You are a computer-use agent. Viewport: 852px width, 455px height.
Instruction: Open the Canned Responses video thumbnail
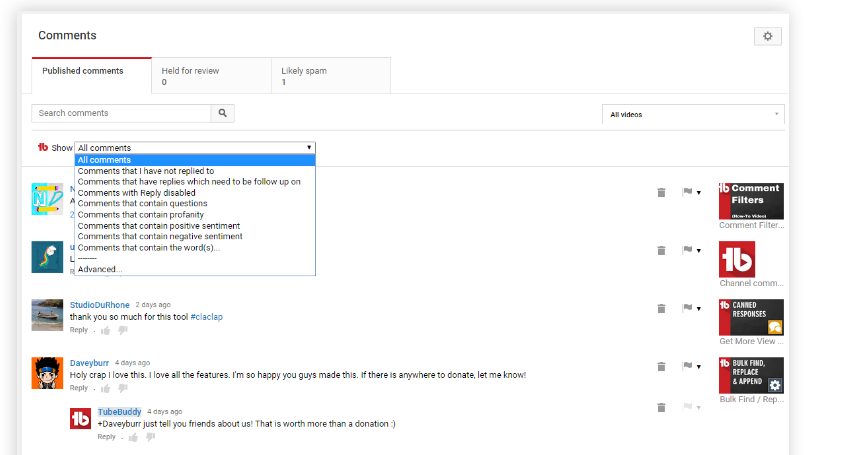pos(751,317)
